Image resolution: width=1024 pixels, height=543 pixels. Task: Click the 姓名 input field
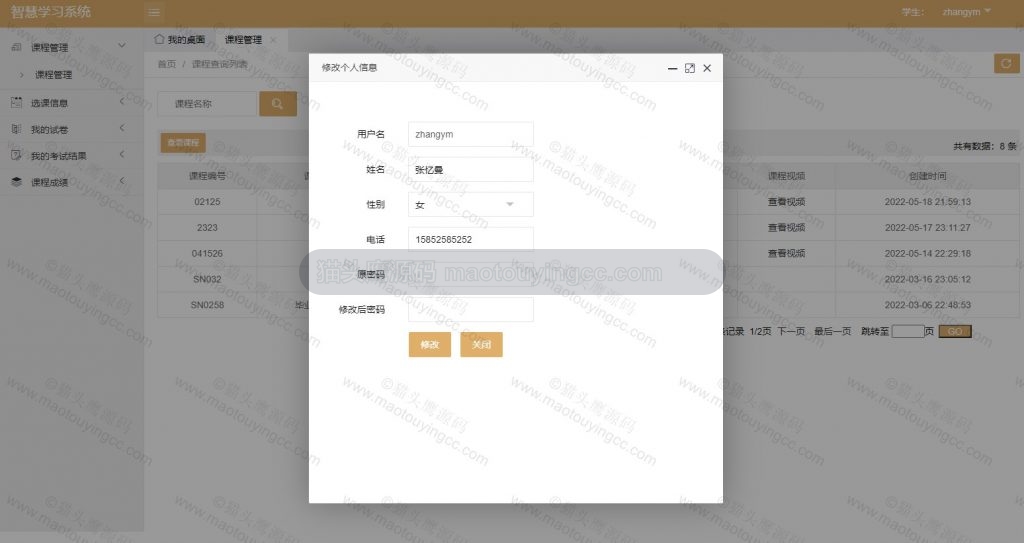click(x=470, y=169)
